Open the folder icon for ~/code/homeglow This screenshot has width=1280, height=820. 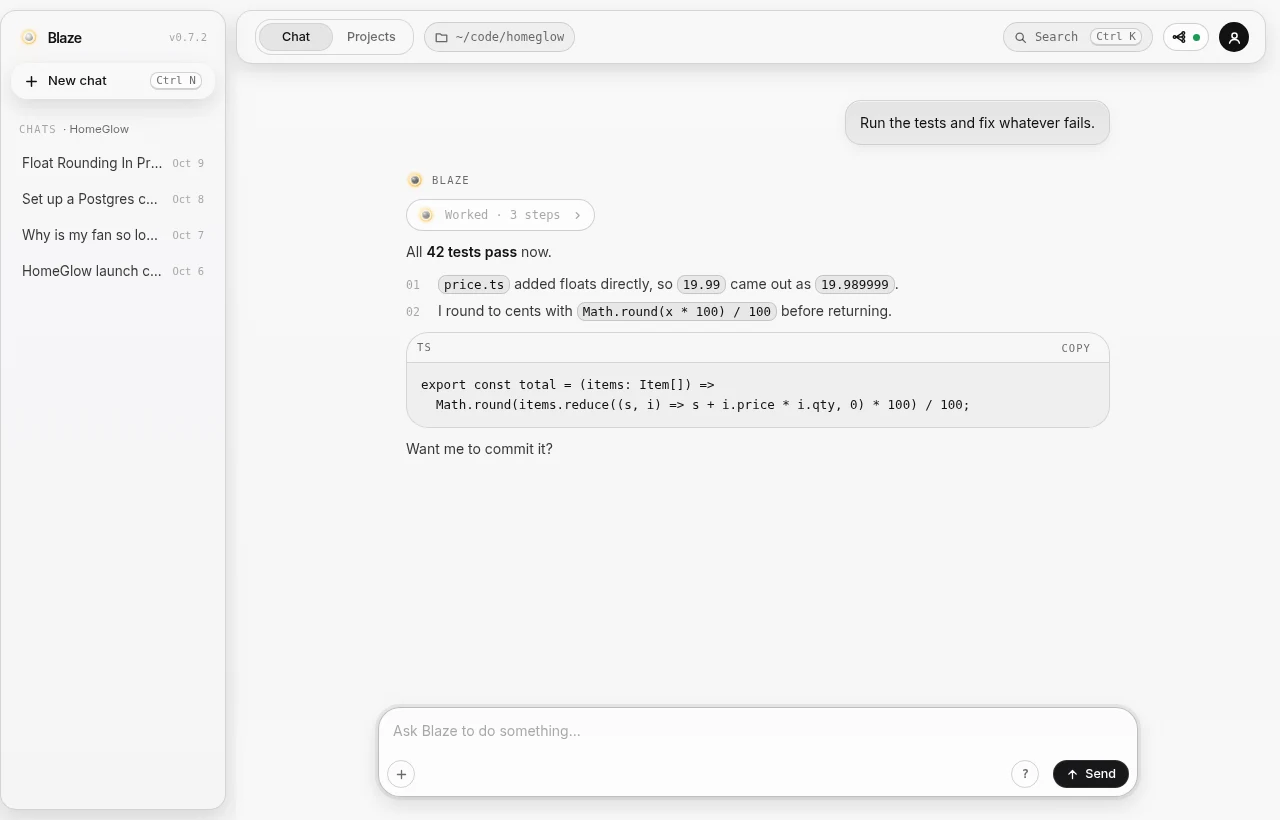[x=441, y=37]
